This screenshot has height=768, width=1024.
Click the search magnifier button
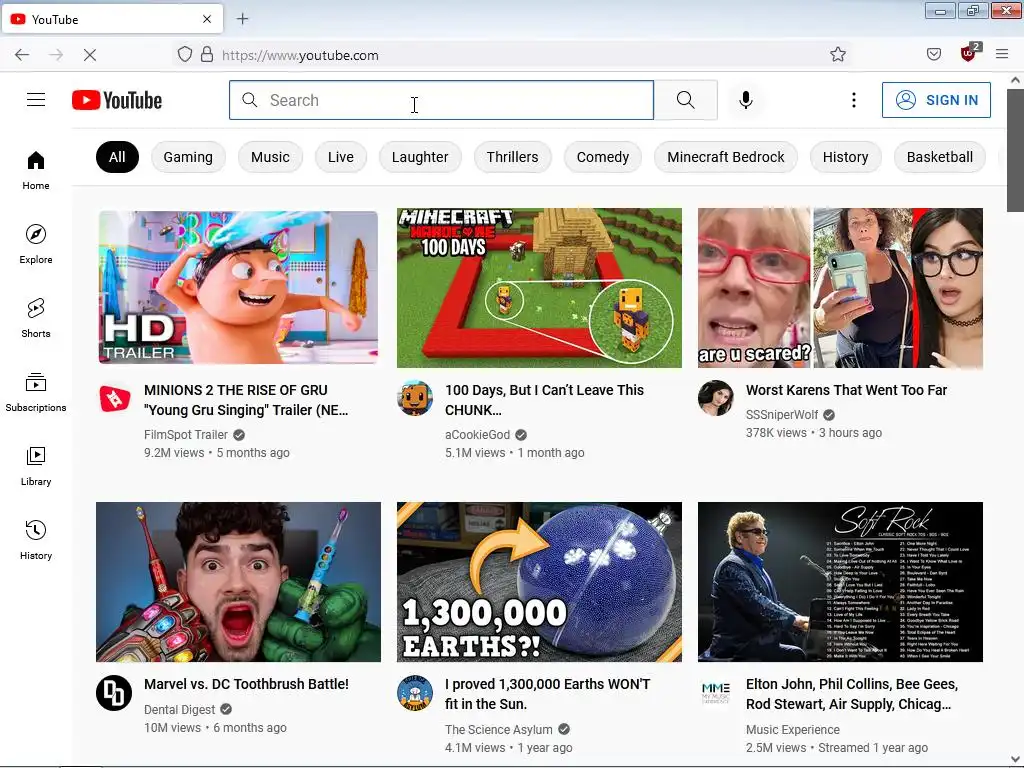686,100
